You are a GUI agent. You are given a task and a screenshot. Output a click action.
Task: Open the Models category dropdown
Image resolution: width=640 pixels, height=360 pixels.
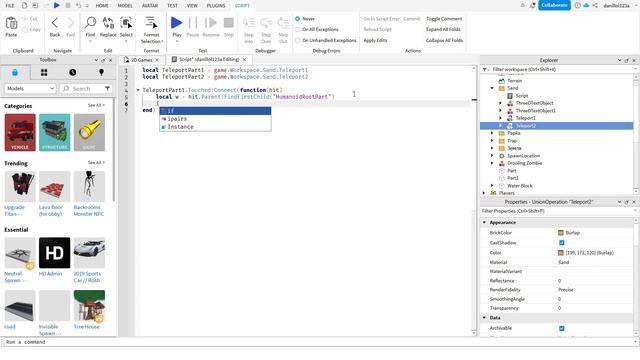[x=30, y=88]
